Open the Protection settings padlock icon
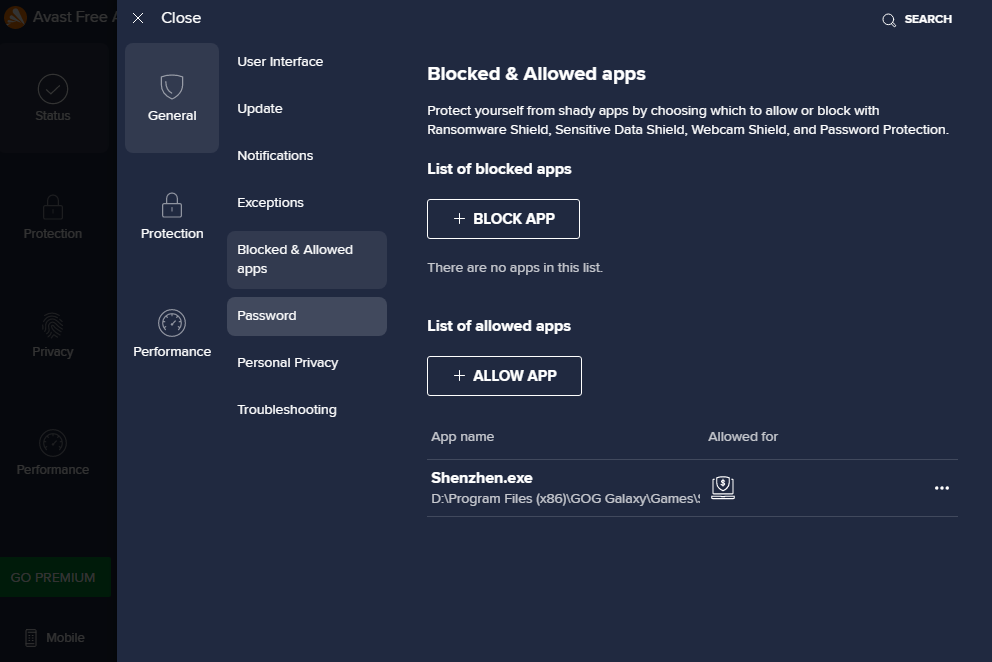This screenshot has width=992, height=662. [171, 205]
